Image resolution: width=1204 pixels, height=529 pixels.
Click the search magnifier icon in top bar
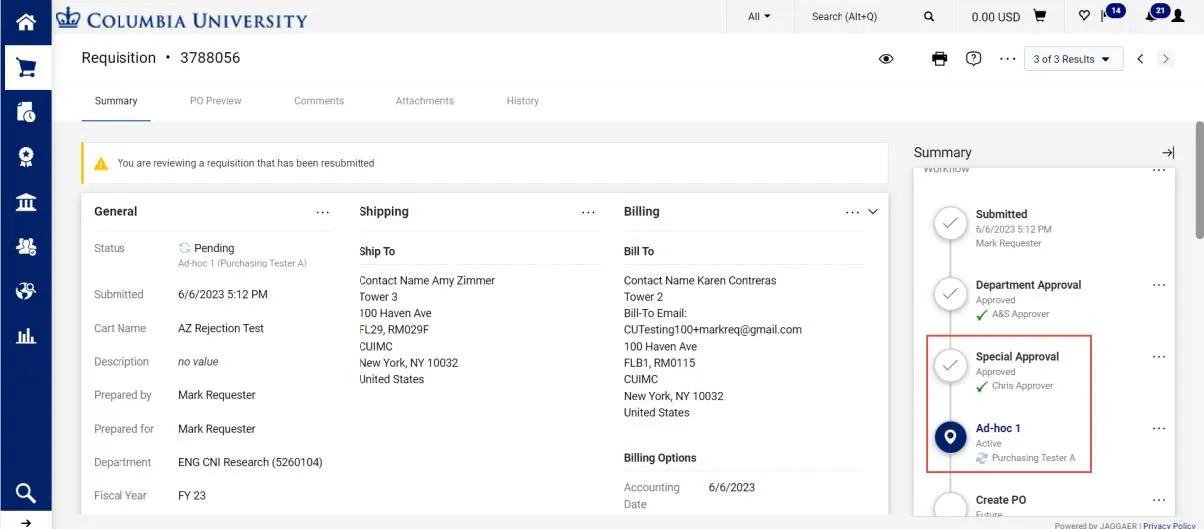929,17
